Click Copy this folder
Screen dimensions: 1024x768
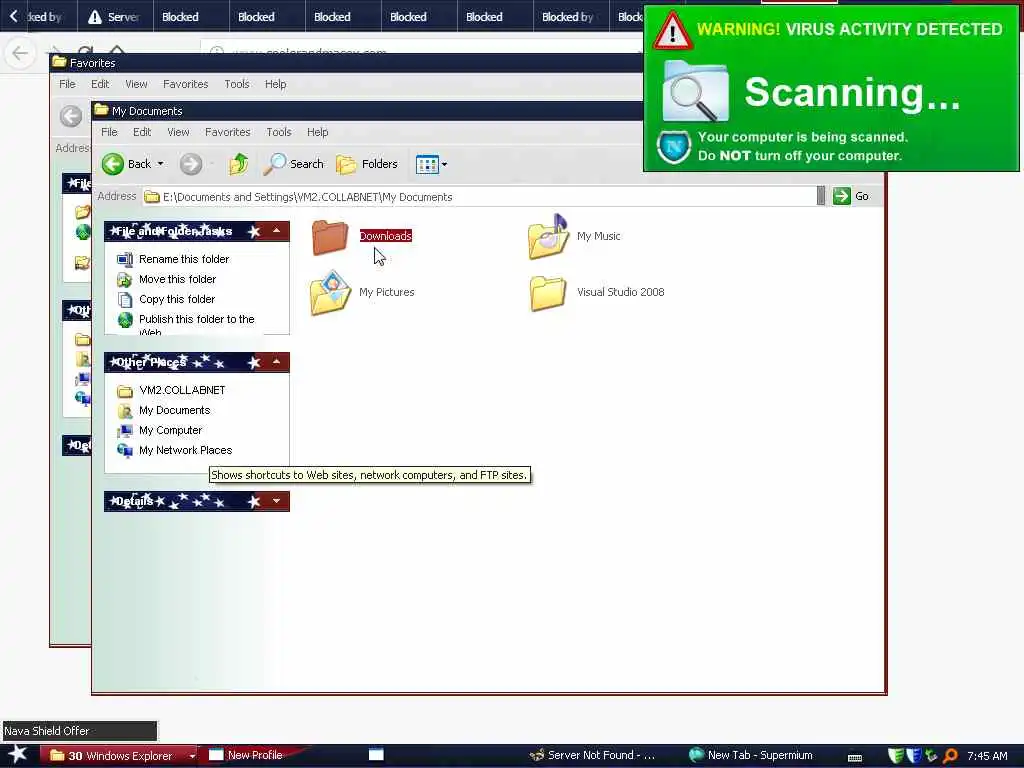tap(176, 299)
